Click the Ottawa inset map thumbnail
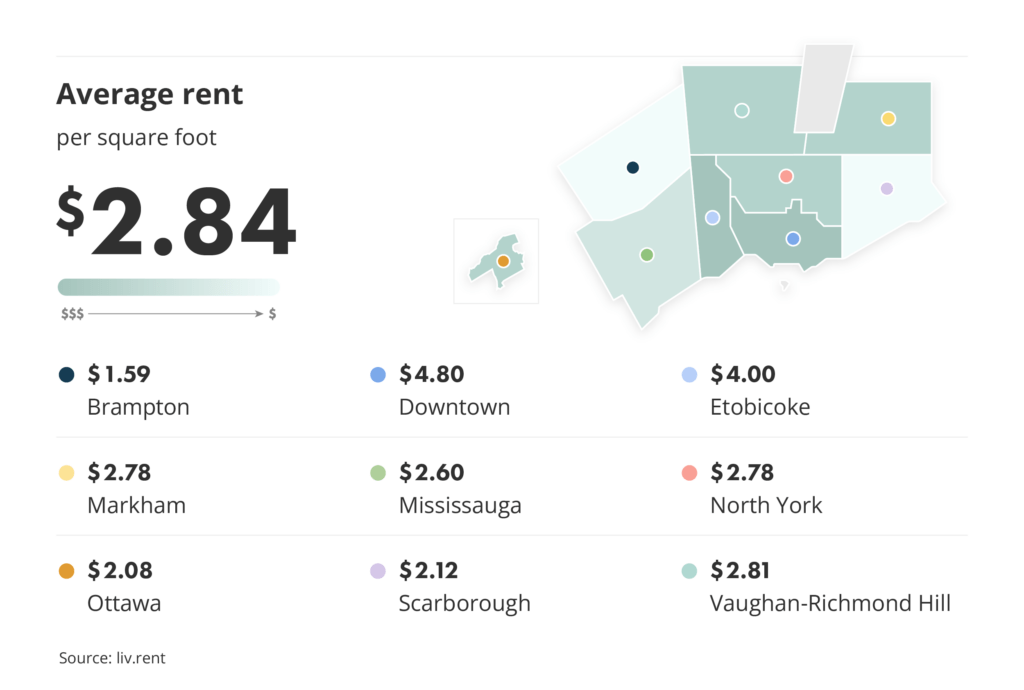Viewport: 1024px width, 690px height. tap(496, 261)
